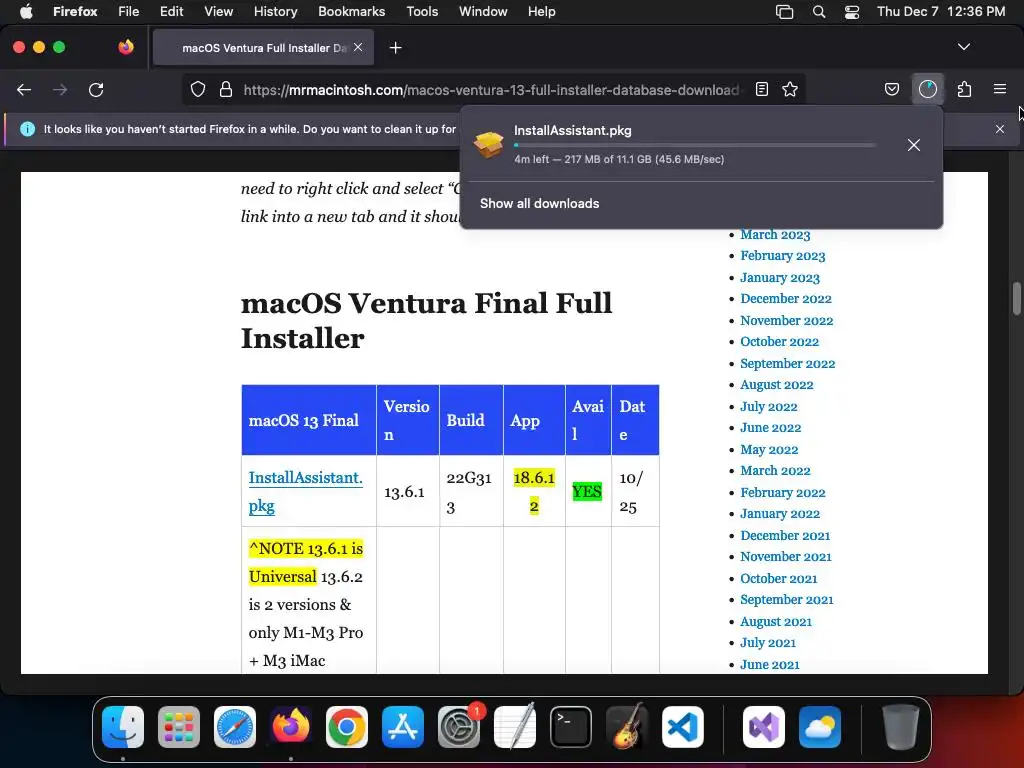
Task: Open the Weather app from the Dock
Action: [820, 727]
